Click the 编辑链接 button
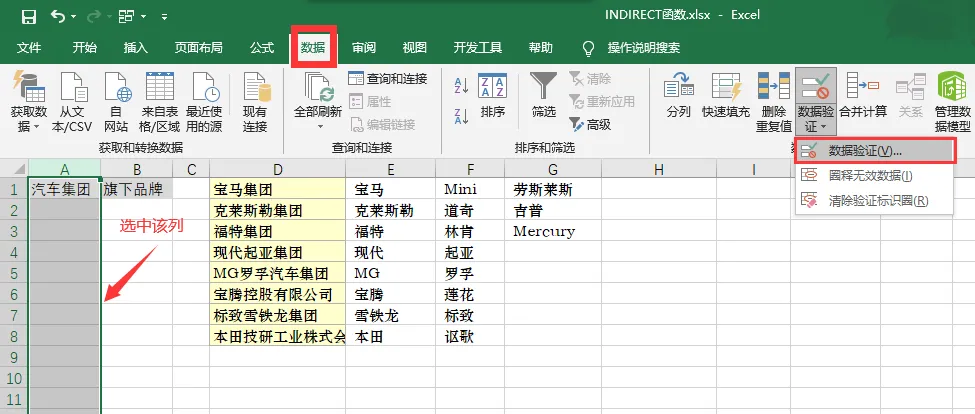This screenshot has height=414, width=975. pyautogui.click(x=382, y=124)
